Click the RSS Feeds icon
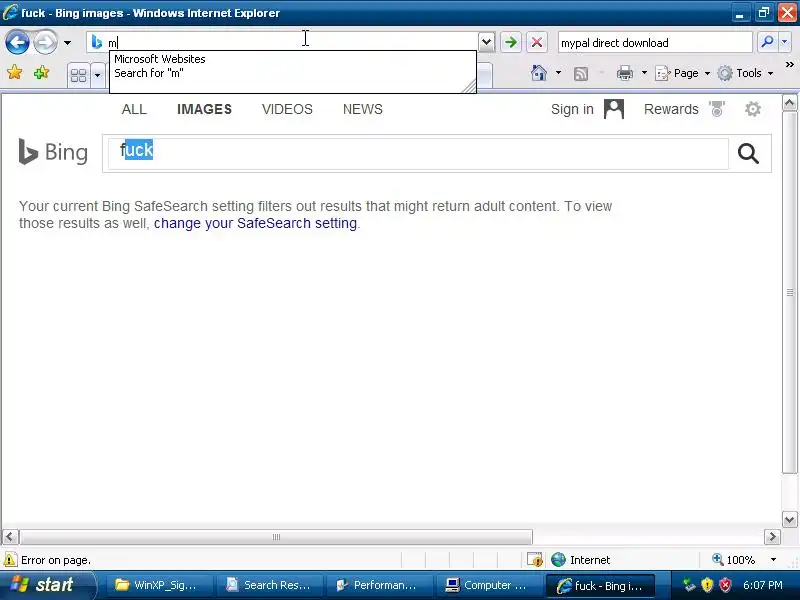 coord(581,74)
